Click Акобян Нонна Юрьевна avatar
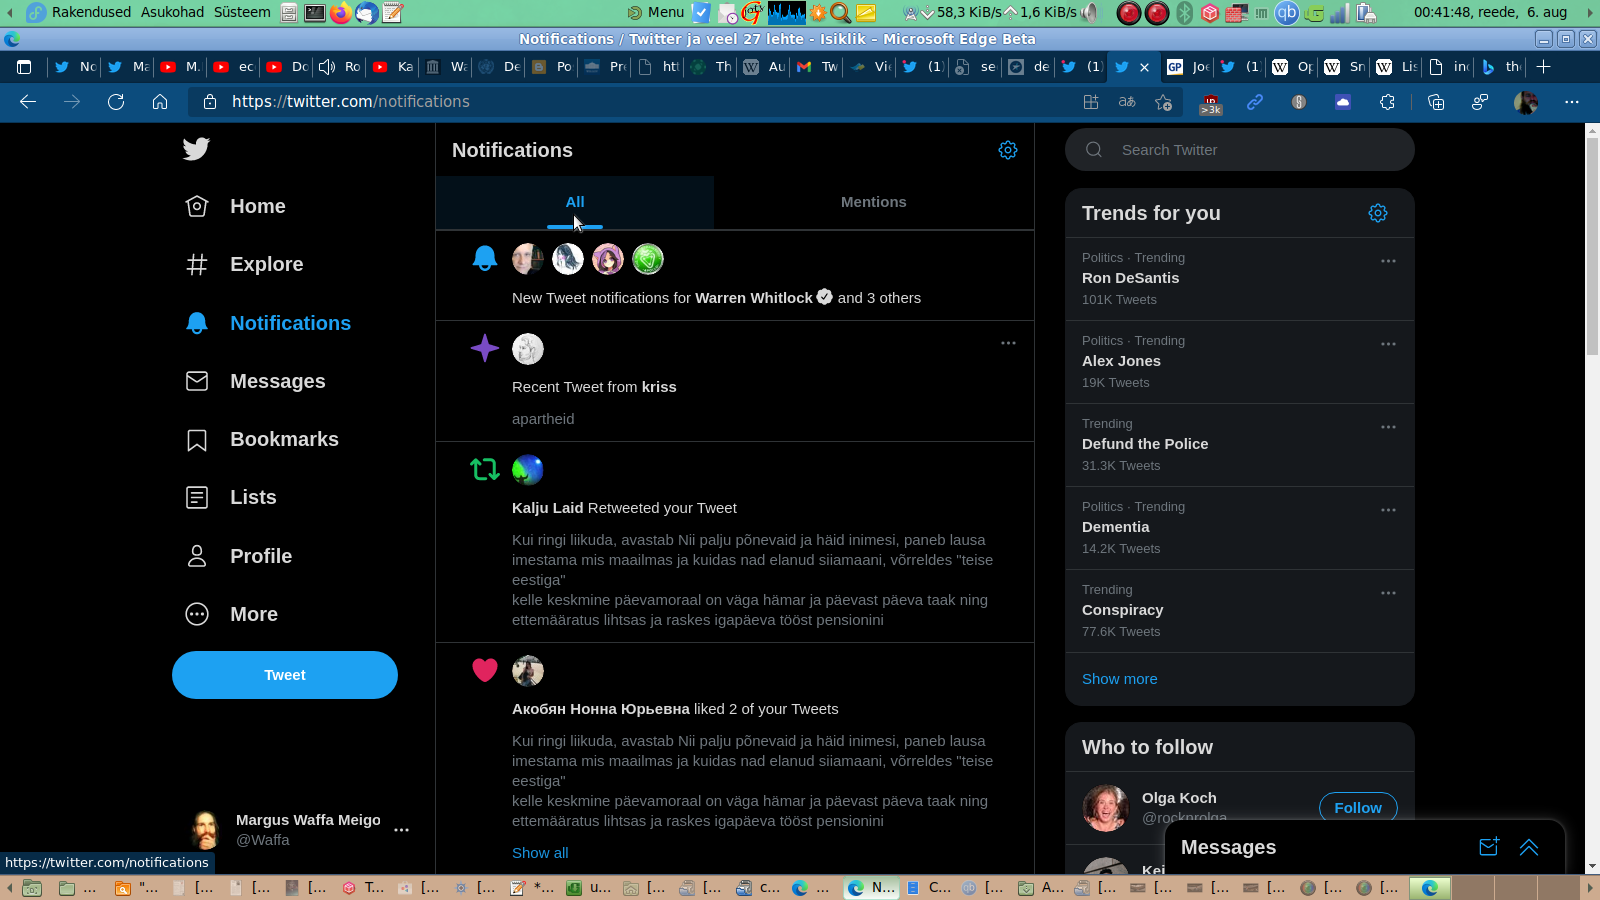 coord(528,671)
